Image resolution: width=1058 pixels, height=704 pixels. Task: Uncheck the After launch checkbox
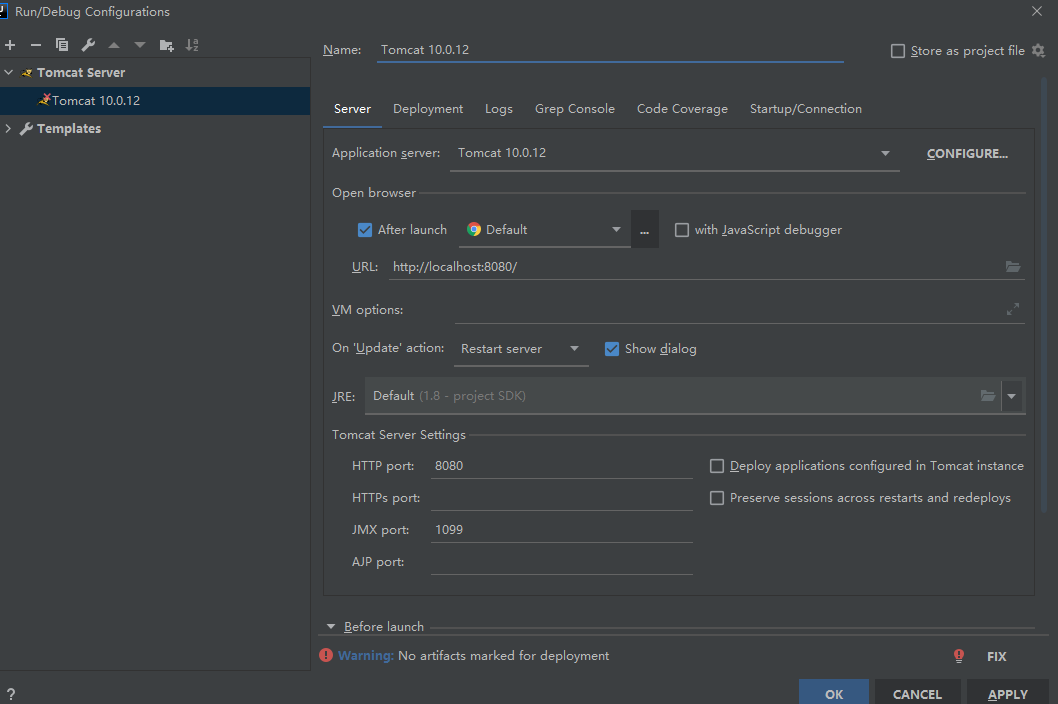365,230
